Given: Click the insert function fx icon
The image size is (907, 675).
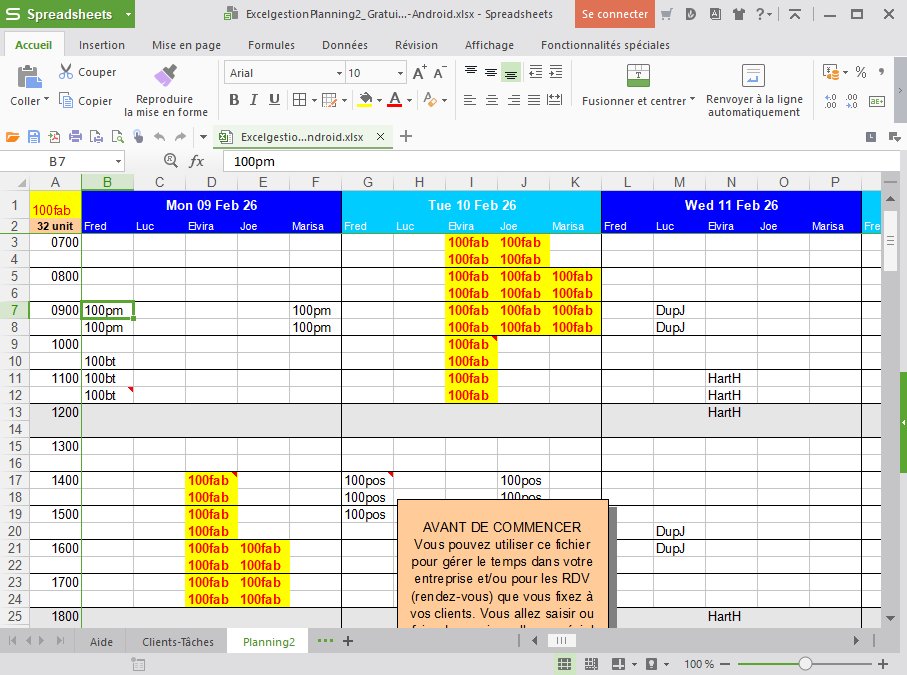Looking at the screenshot, I should [197, 161].
